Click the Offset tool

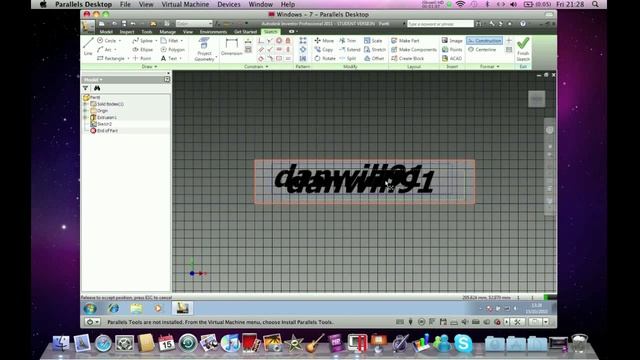[374, 58]
